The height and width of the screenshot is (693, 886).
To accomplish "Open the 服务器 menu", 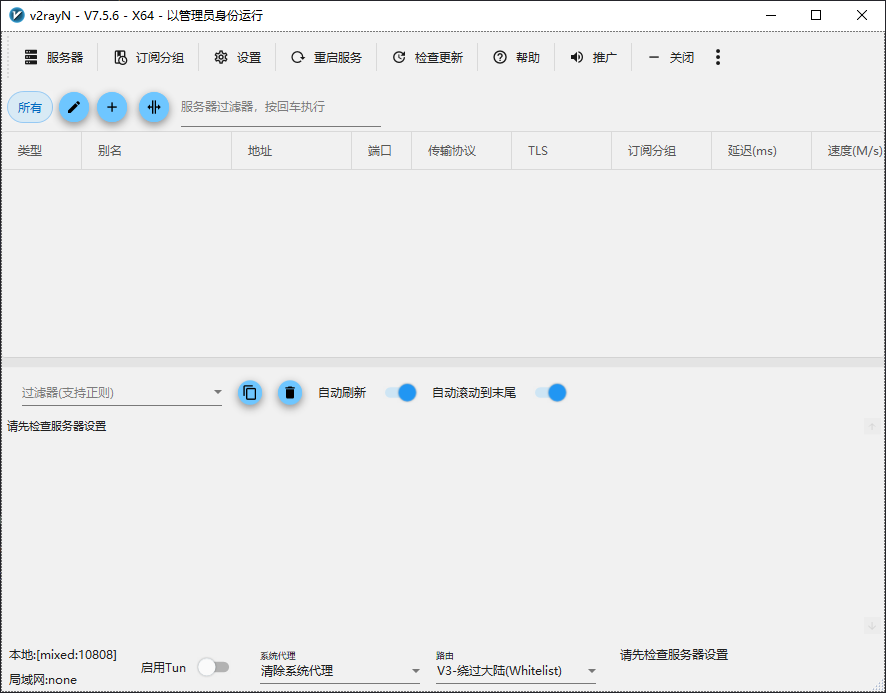I will 54,58.
